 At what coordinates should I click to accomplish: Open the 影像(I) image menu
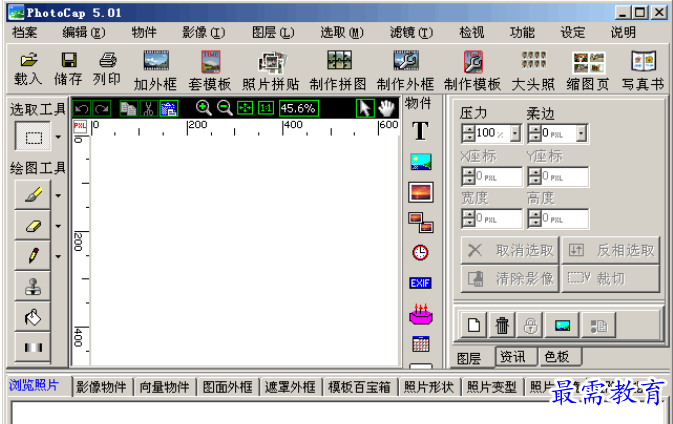[203, 32]
